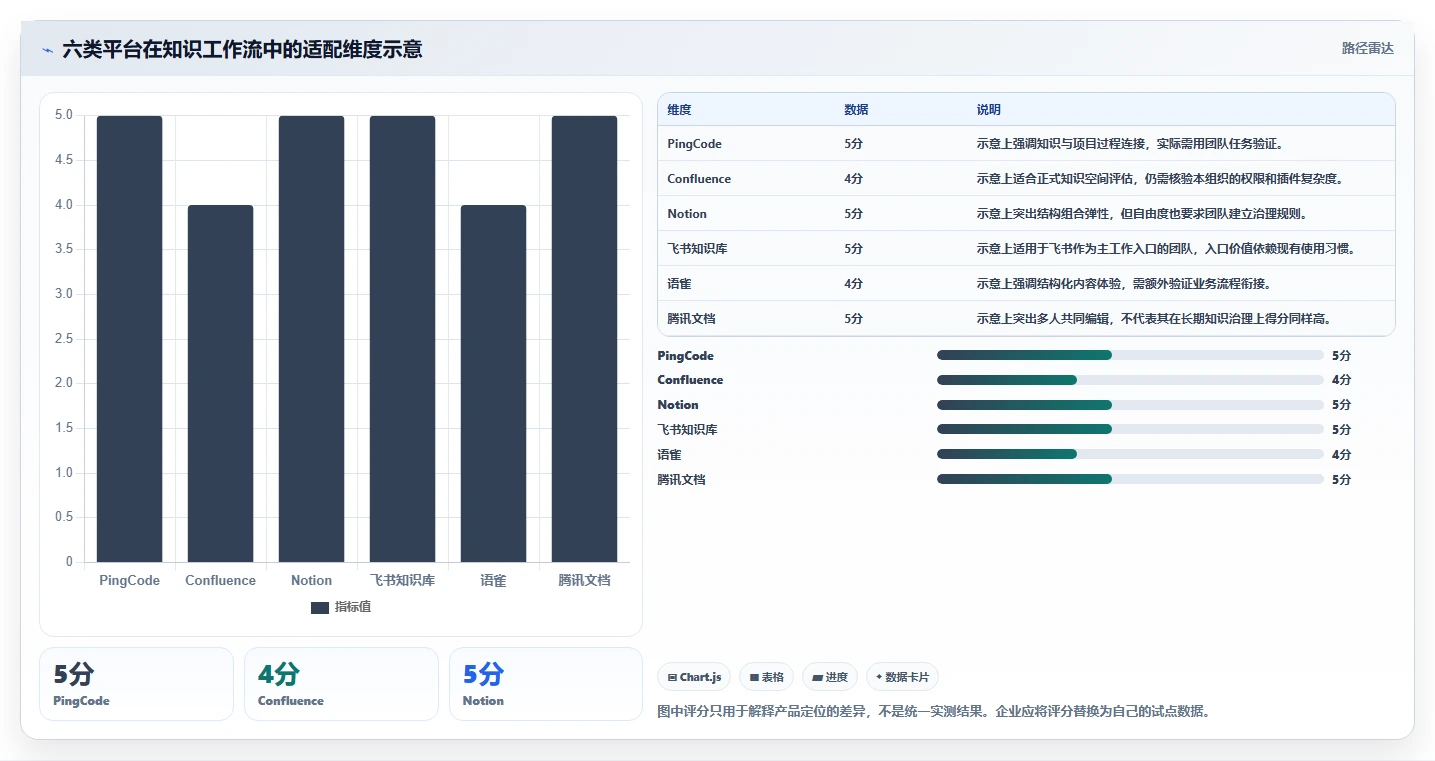Click Notion in the table's first column
This screenshot has height=761, width=1435.
pyautogui.click(x=687, y=214)
